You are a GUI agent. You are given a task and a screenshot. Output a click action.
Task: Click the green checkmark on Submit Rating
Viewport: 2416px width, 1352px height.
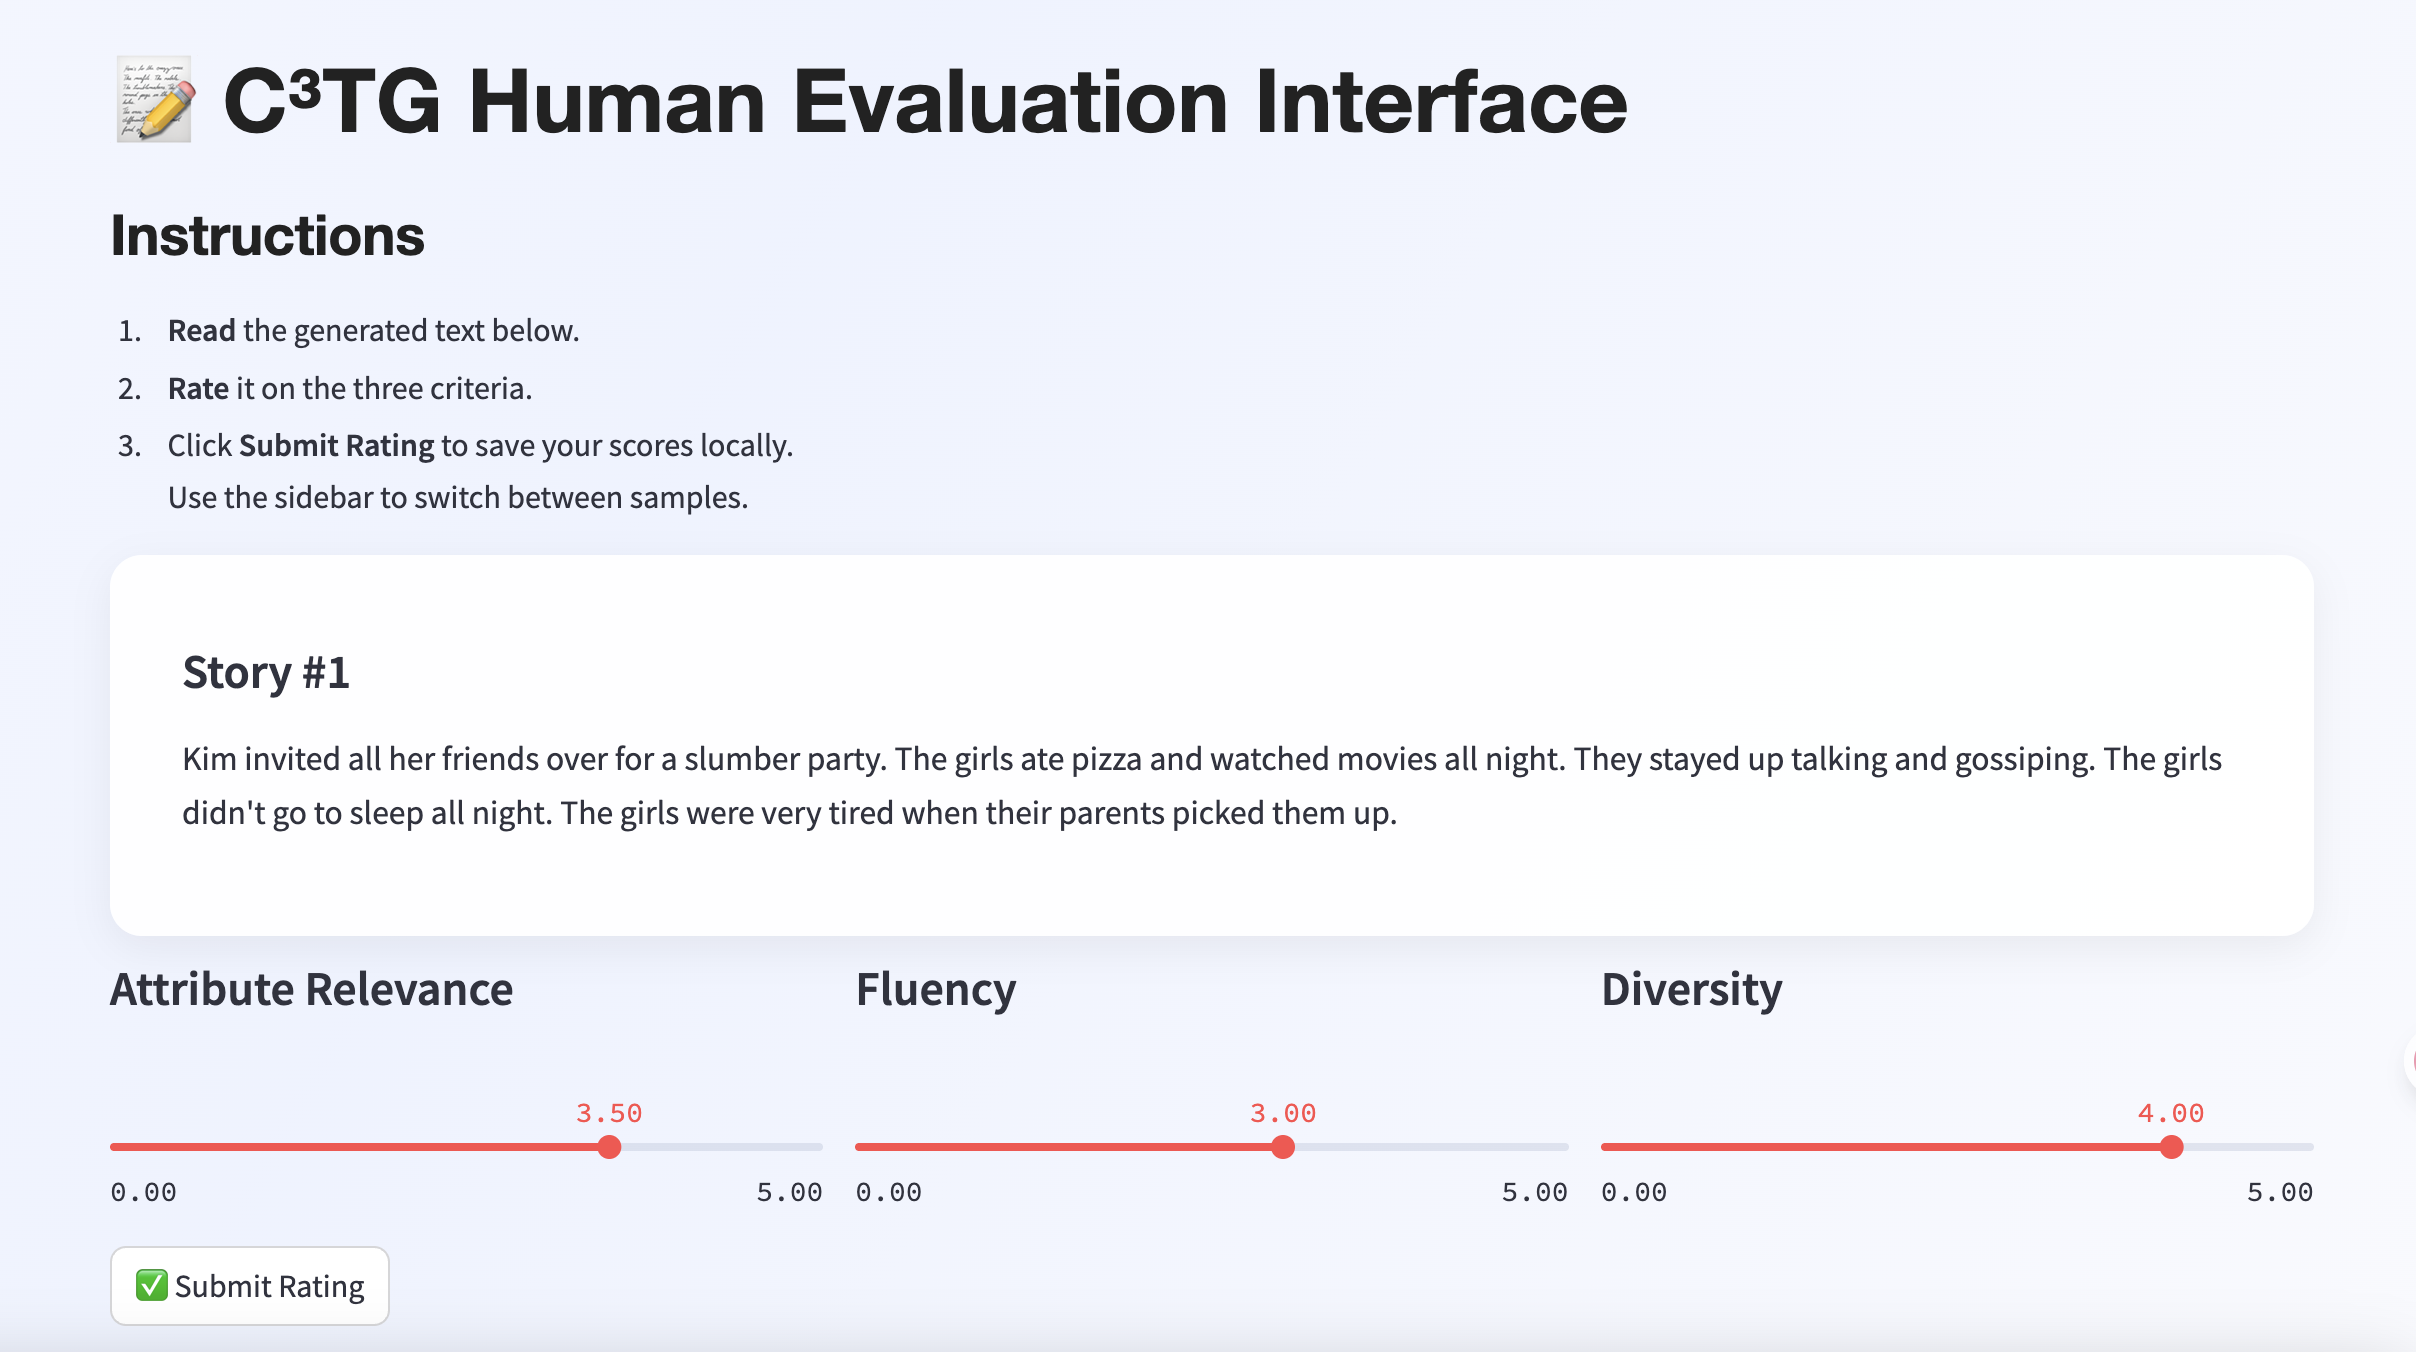pyautogui.click(x=151, y=1285)
